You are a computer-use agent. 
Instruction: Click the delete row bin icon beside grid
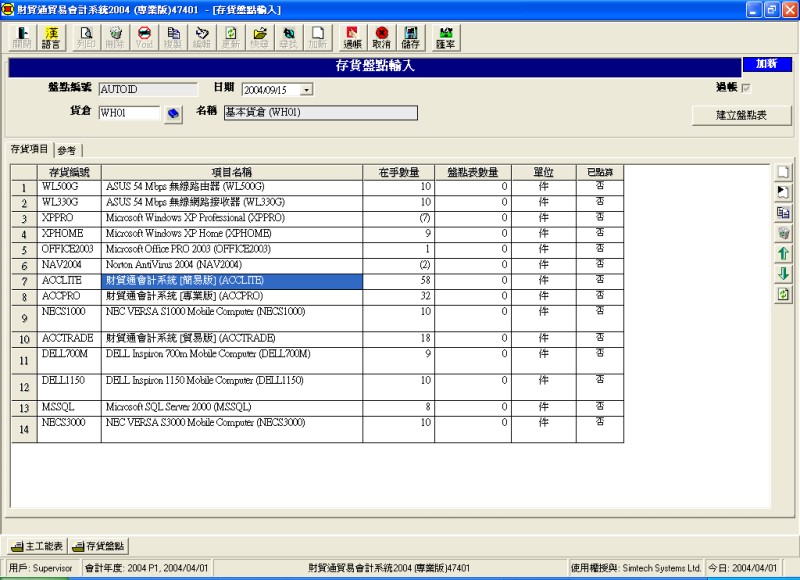pyautogui.click(x=783, y=233)
